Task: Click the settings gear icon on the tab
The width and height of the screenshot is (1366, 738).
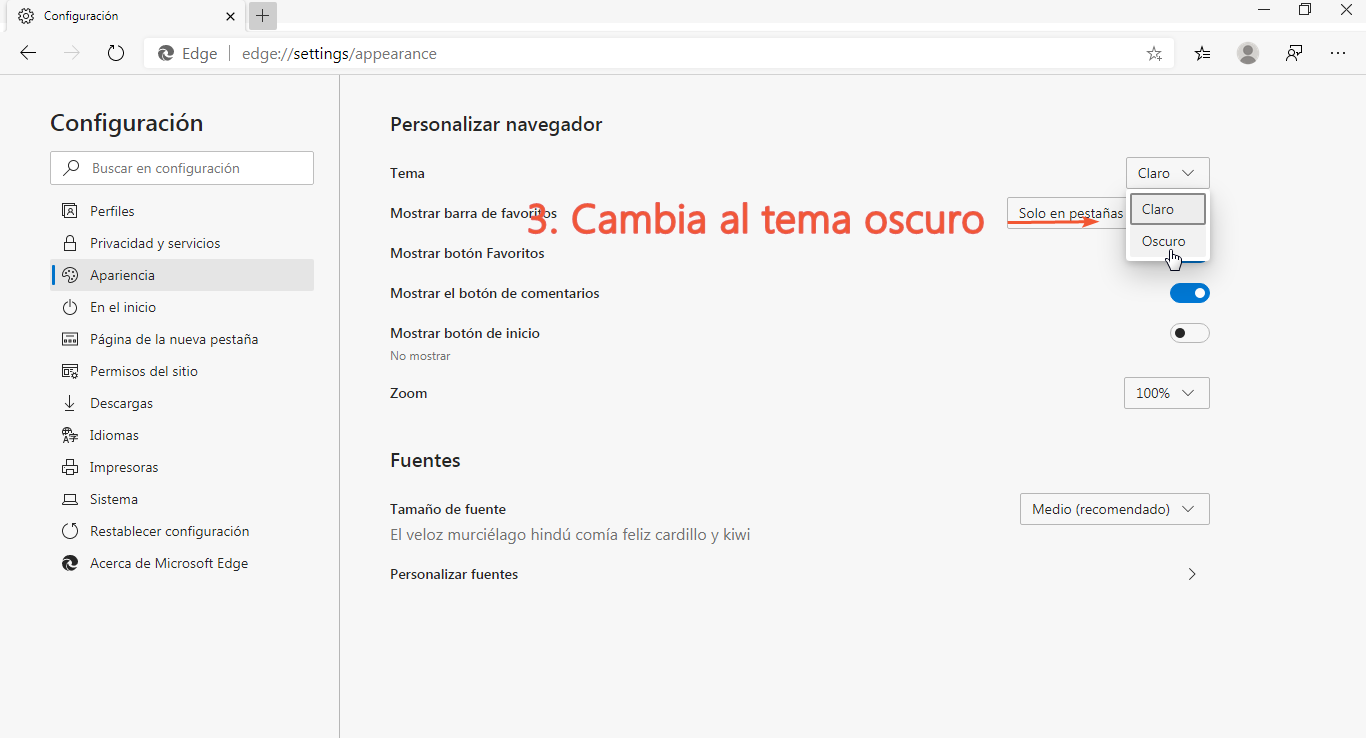Action: pyautogui.click(x=26, y=16)
